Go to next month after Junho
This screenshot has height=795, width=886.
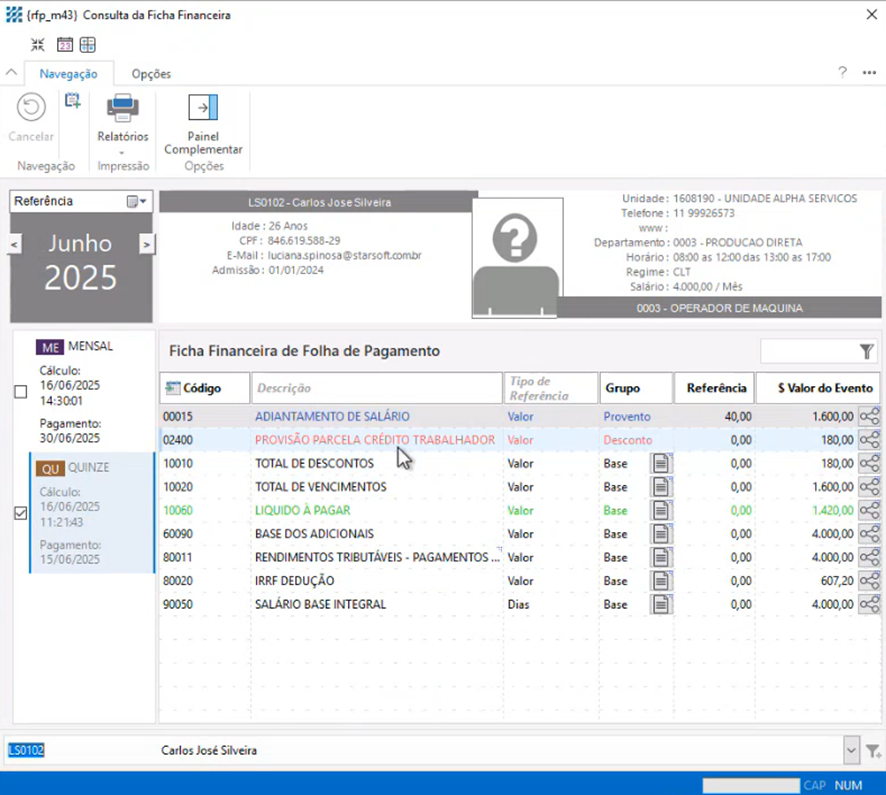pyautogui.click(x=146, y=244)
